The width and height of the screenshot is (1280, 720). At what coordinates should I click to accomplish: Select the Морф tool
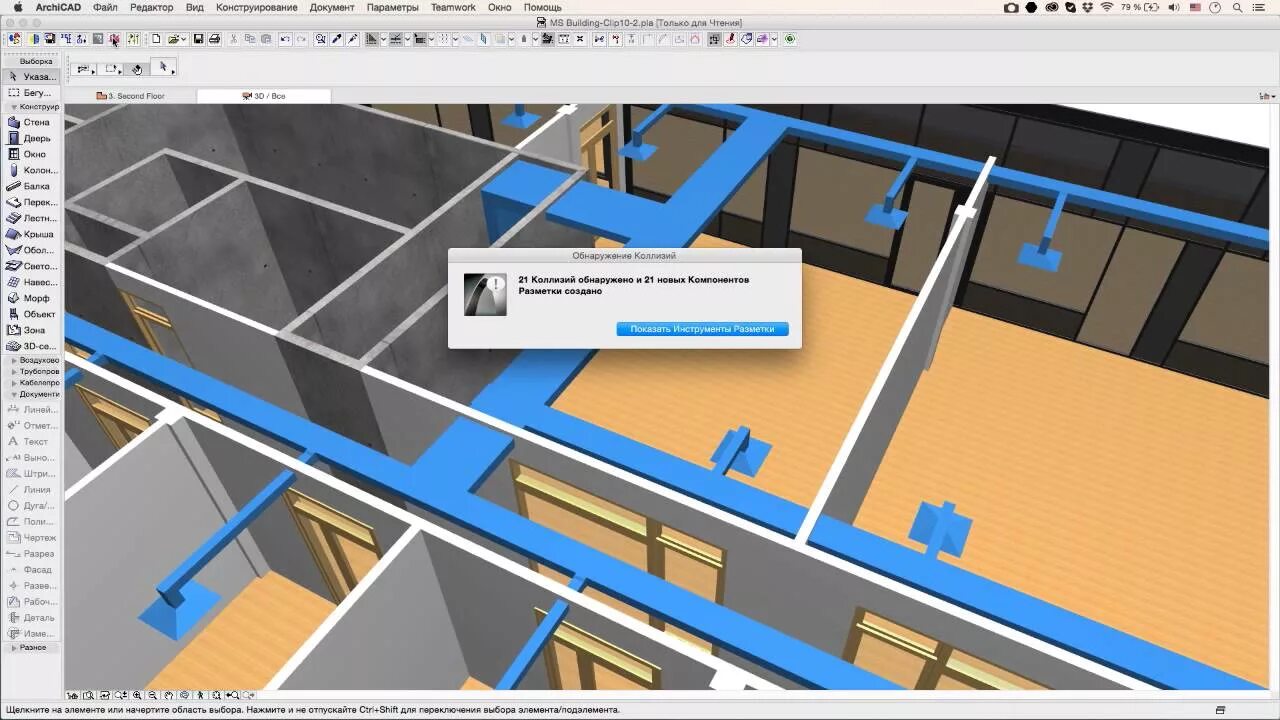(31, 298)
